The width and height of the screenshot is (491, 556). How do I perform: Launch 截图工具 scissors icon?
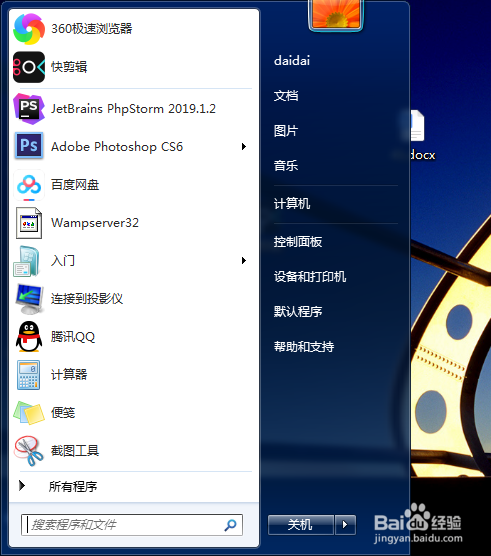click(29, 451)
